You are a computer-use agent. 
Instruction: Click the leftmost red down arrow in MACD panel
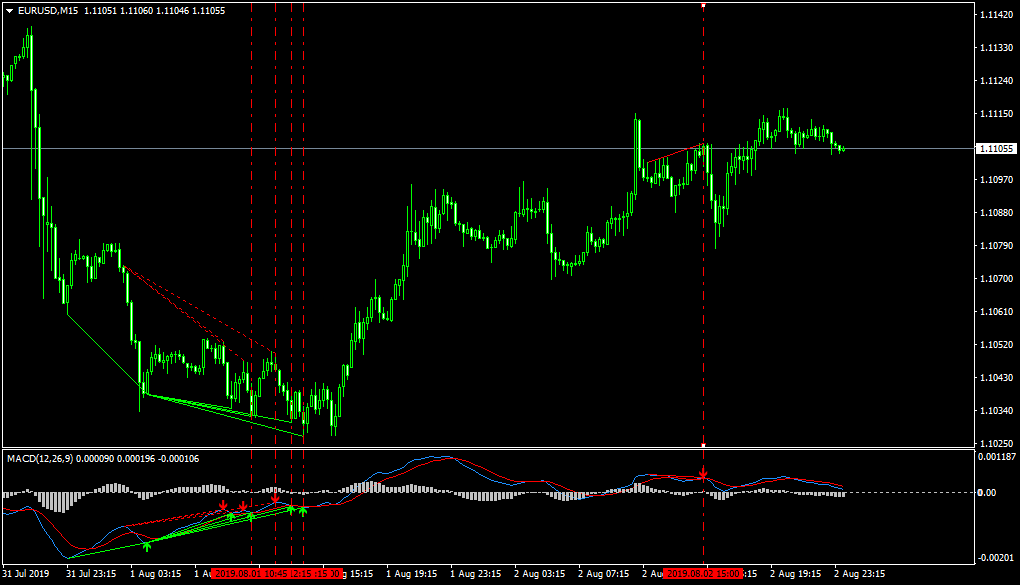[223, 507]
